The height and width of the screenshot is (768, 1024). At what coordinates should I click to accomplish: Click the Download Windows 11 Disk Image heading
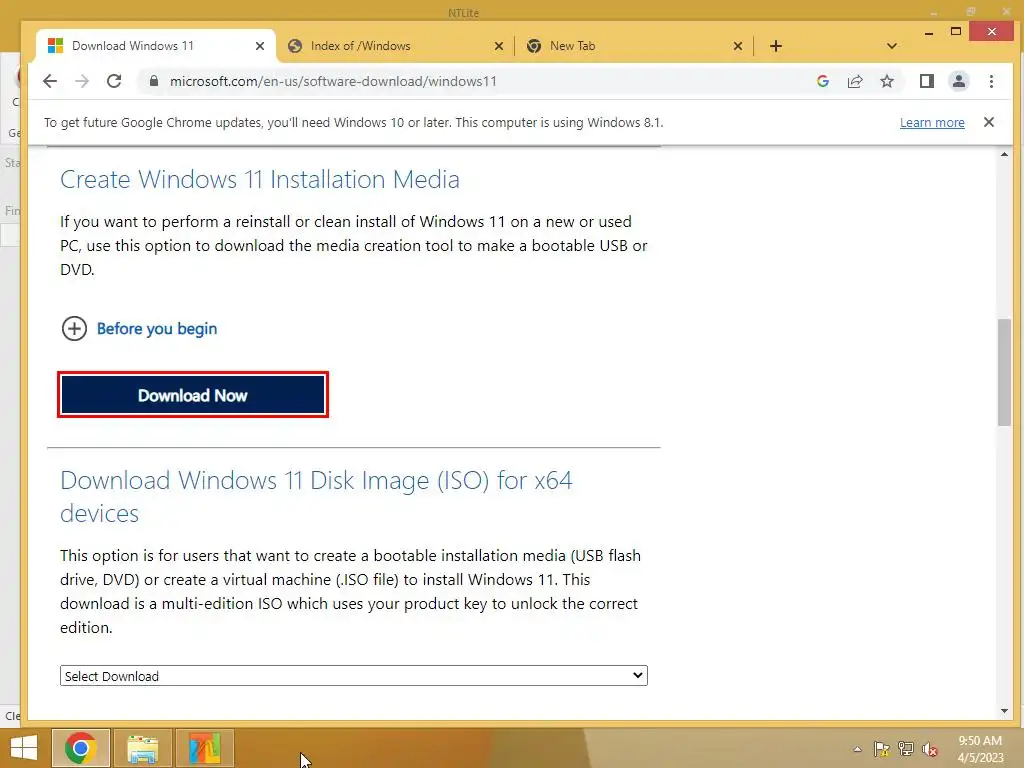coord(316,497)
